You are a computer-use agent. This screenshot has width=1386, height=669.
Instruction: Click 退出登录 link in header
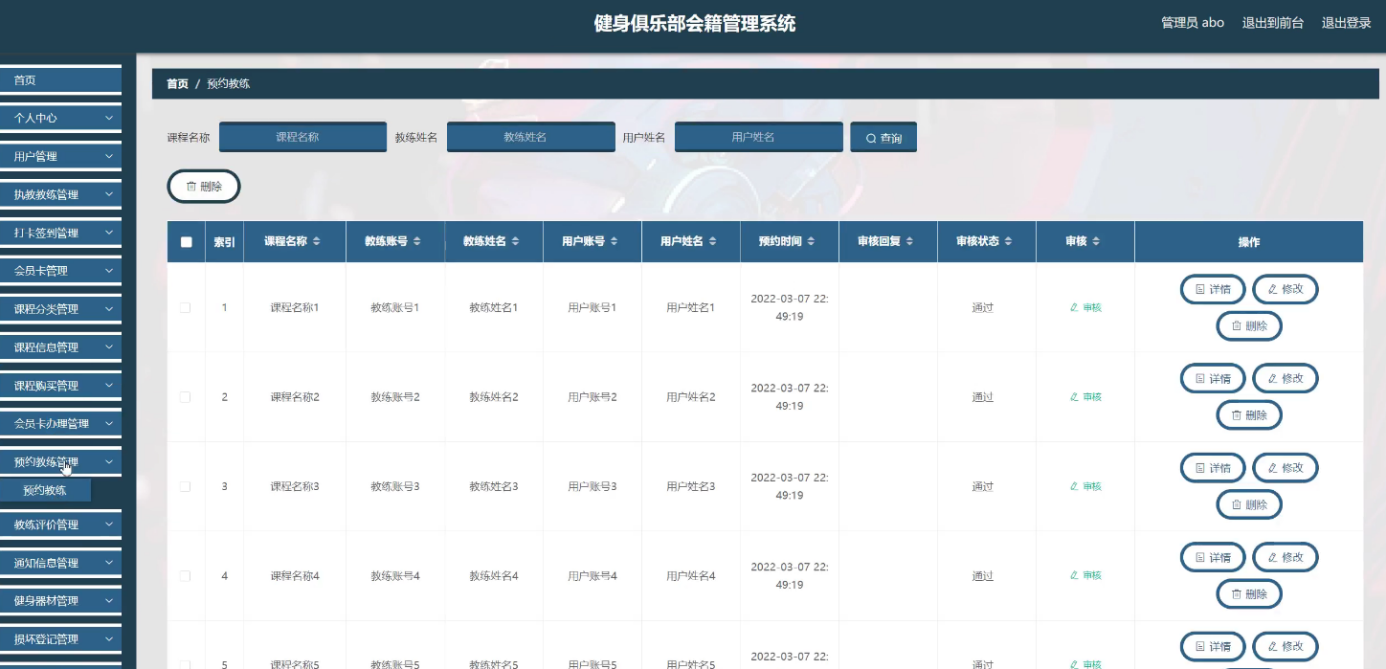coord(1346,23)
